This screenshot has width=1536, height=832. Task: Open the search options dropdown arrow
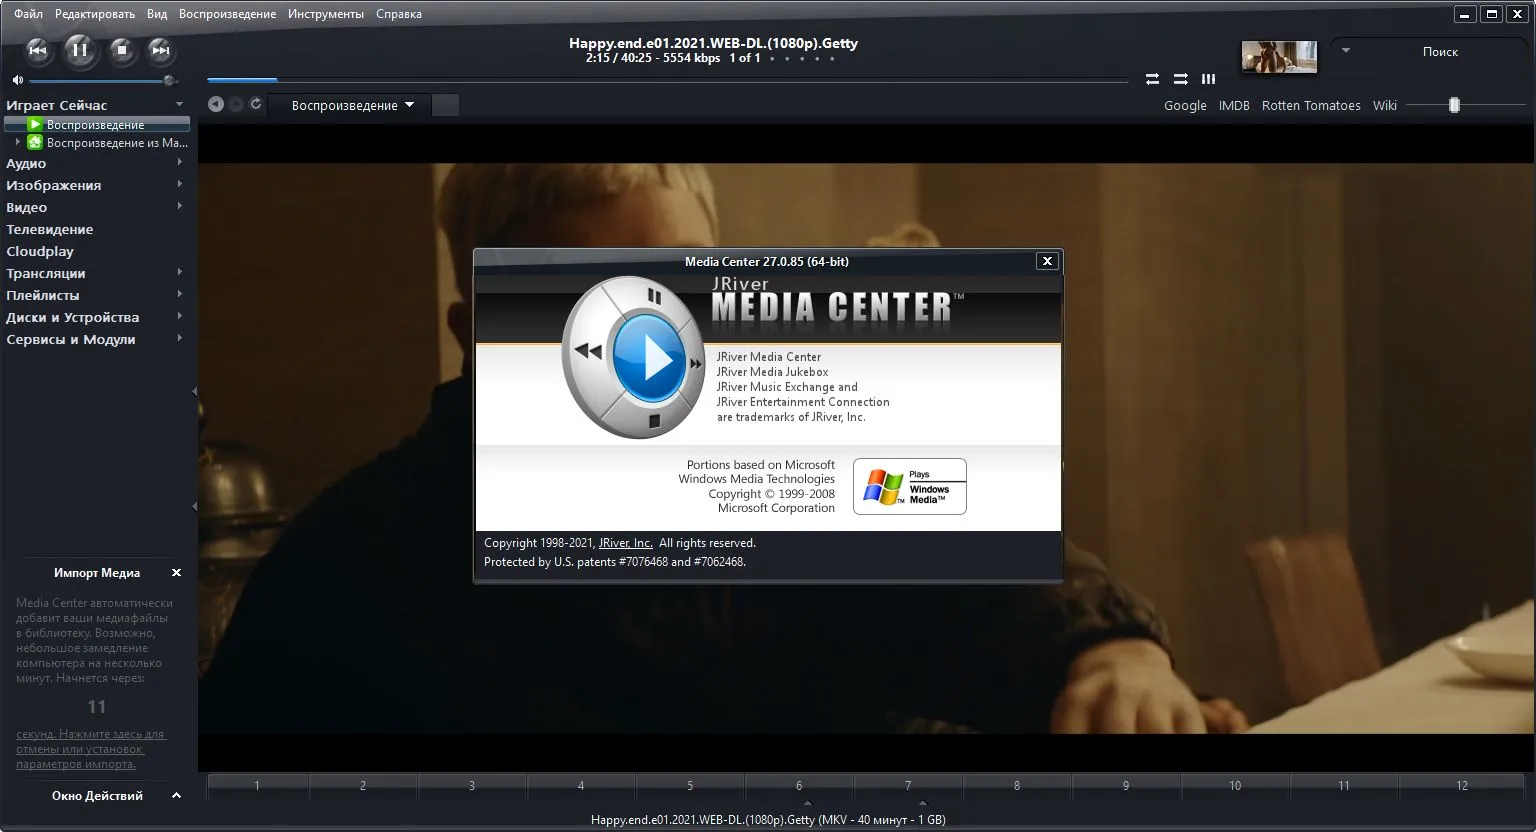pos(1345,51)
